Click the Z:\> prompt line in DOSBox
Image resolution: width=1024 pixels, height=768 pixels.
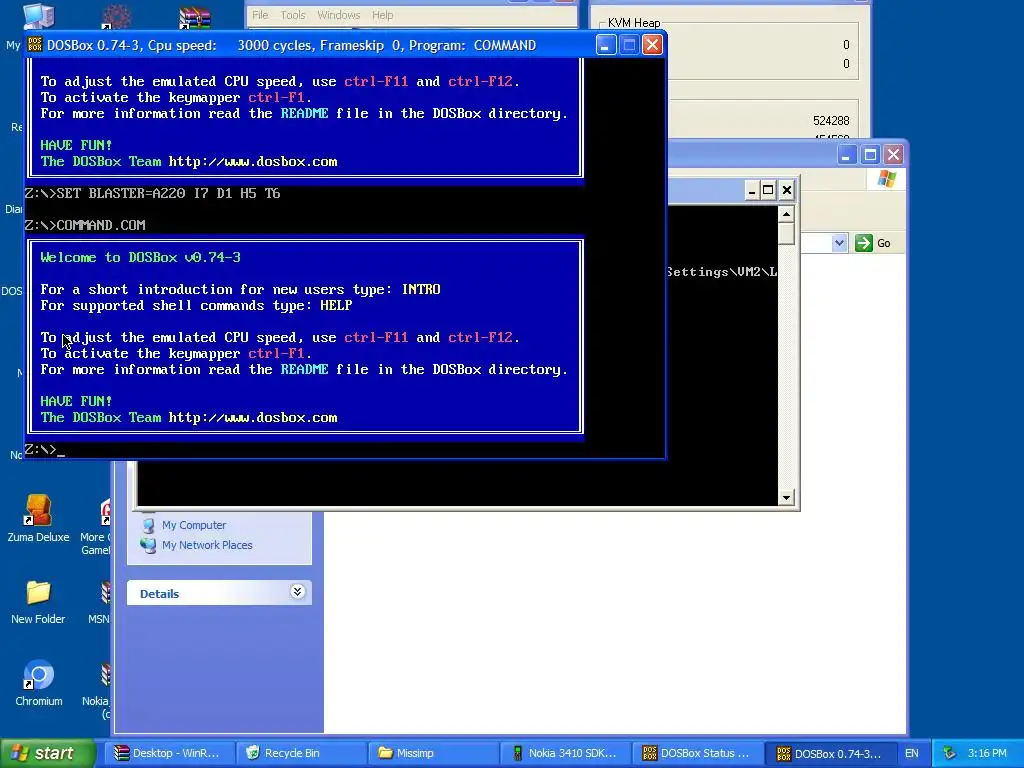pos(44,449)
